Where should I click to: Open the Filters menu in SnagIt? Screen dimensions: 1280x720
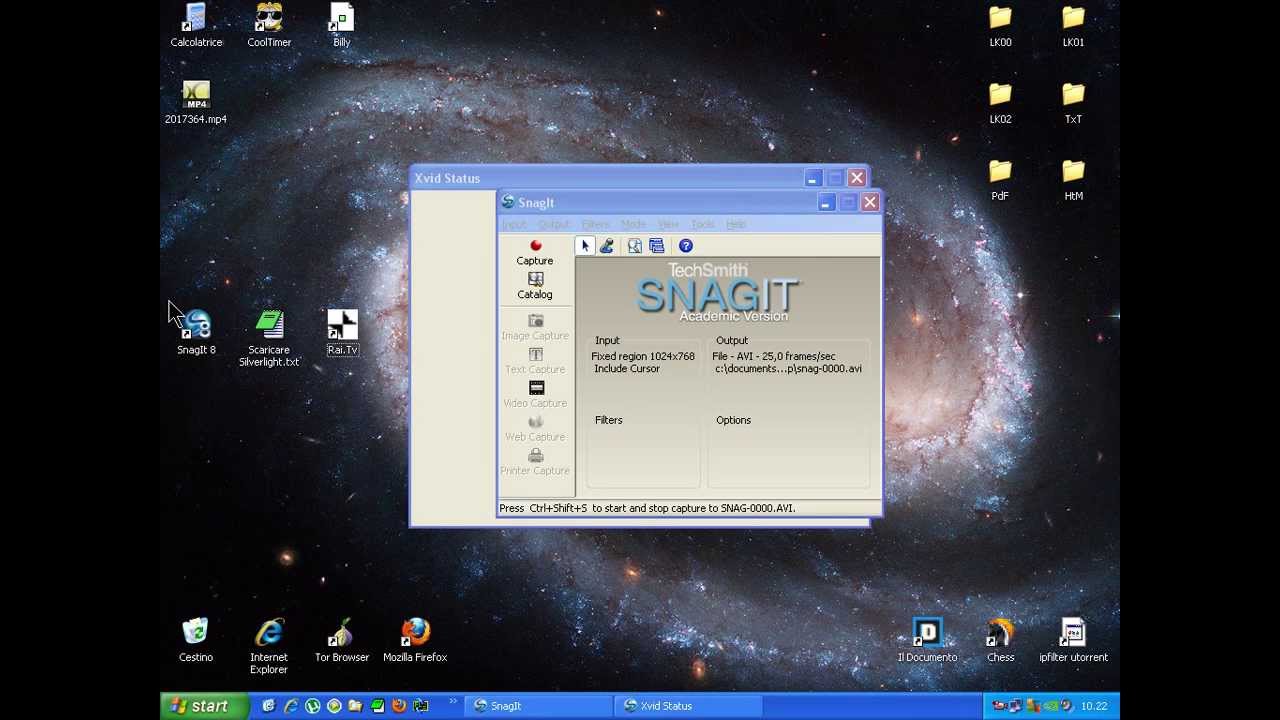(x=595, y=224)
